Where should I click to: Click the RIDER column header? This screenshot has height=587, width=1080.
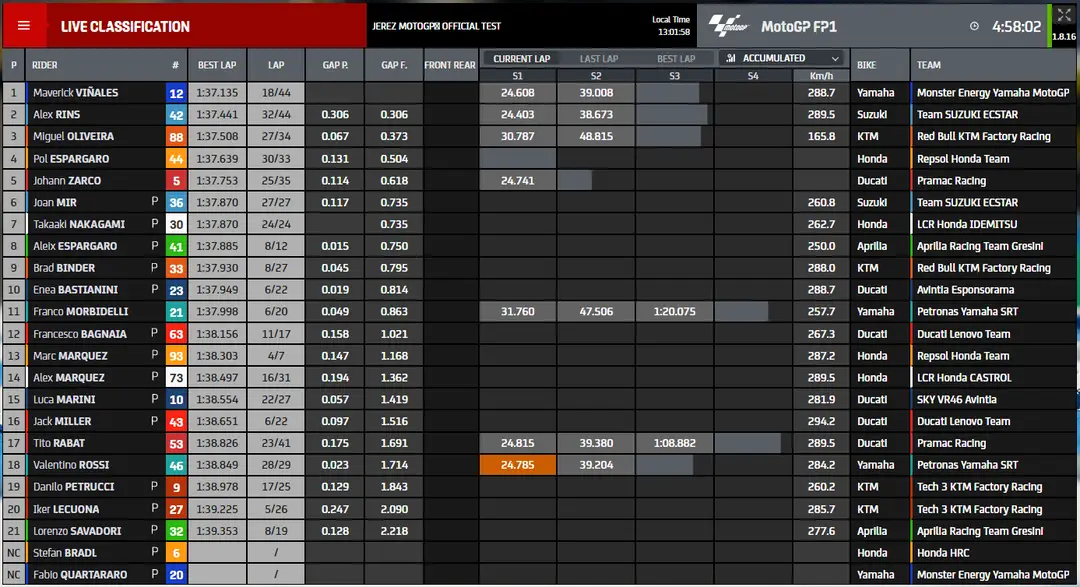45,65
